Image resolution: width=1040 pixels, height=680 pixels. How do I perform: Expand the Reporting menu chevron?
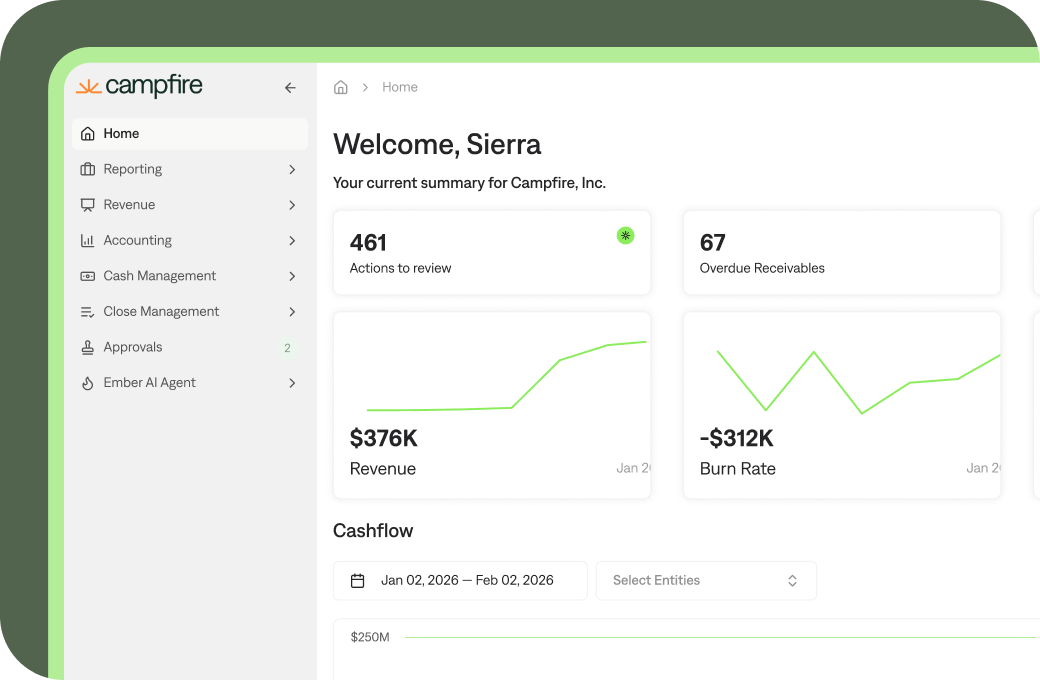coord(292,170)
